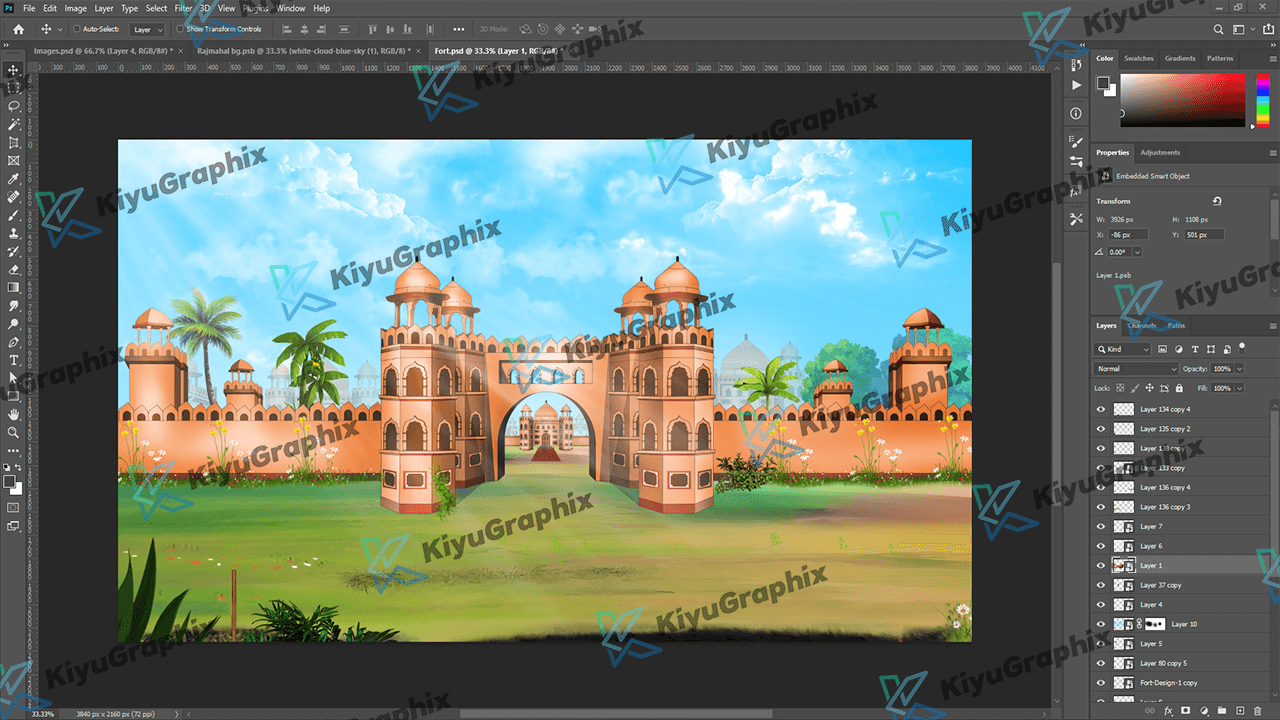
Task: Click the W width input field
Action: [x=1127, y=219]
